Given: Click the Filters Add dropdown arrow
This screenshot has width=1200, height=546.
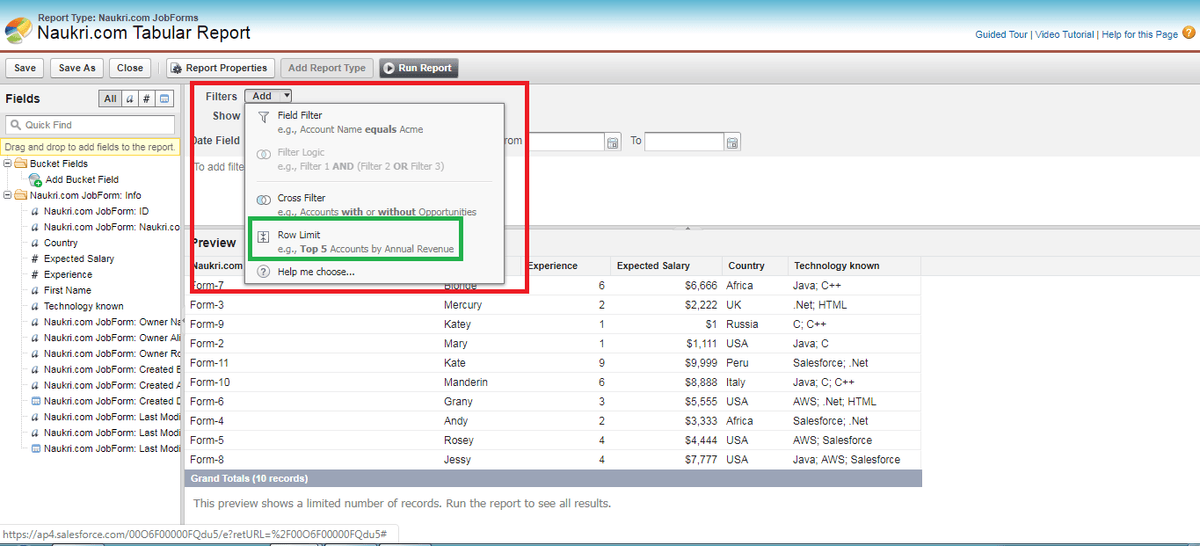Looking at the screenshot, I should click(x=287, y=96).
